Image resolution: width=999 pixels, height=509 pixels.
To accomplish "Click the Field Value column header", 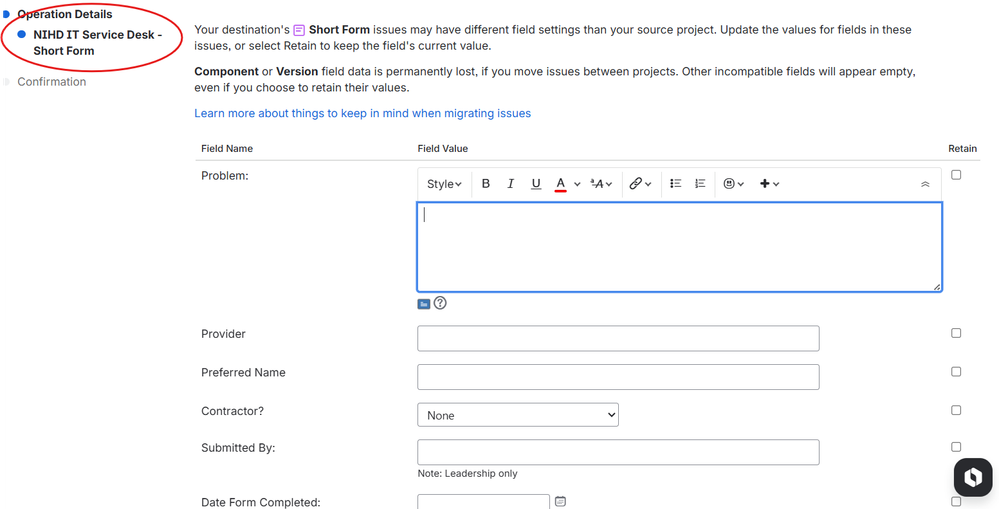I will pos(443,148).
